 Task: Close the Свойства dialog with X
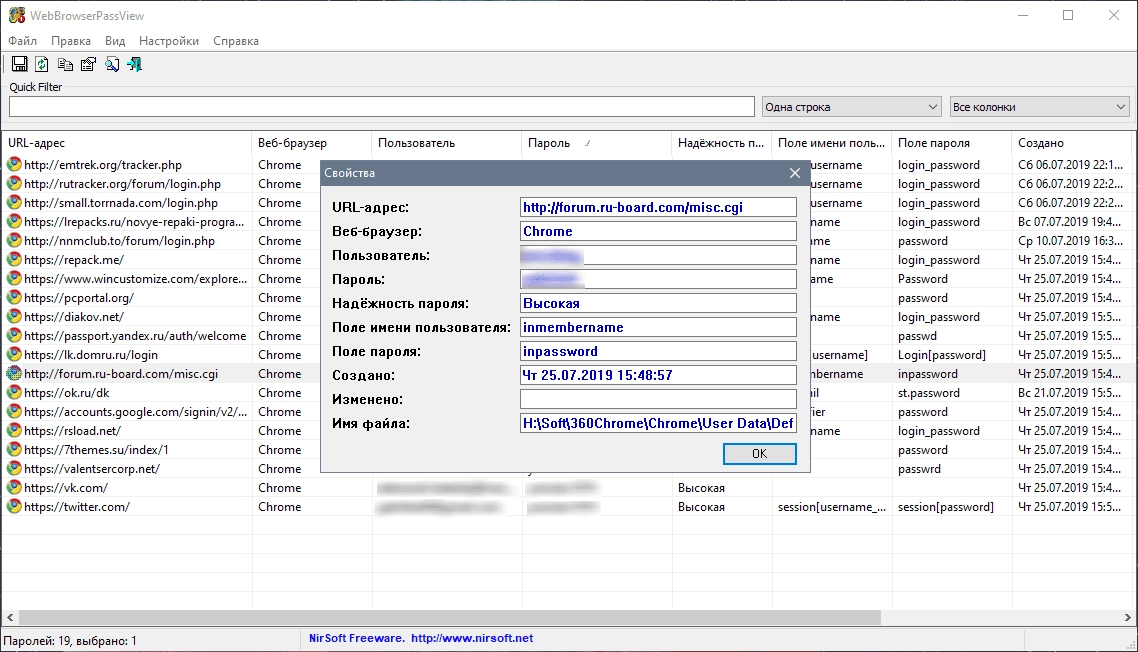(x=795, y=173)
